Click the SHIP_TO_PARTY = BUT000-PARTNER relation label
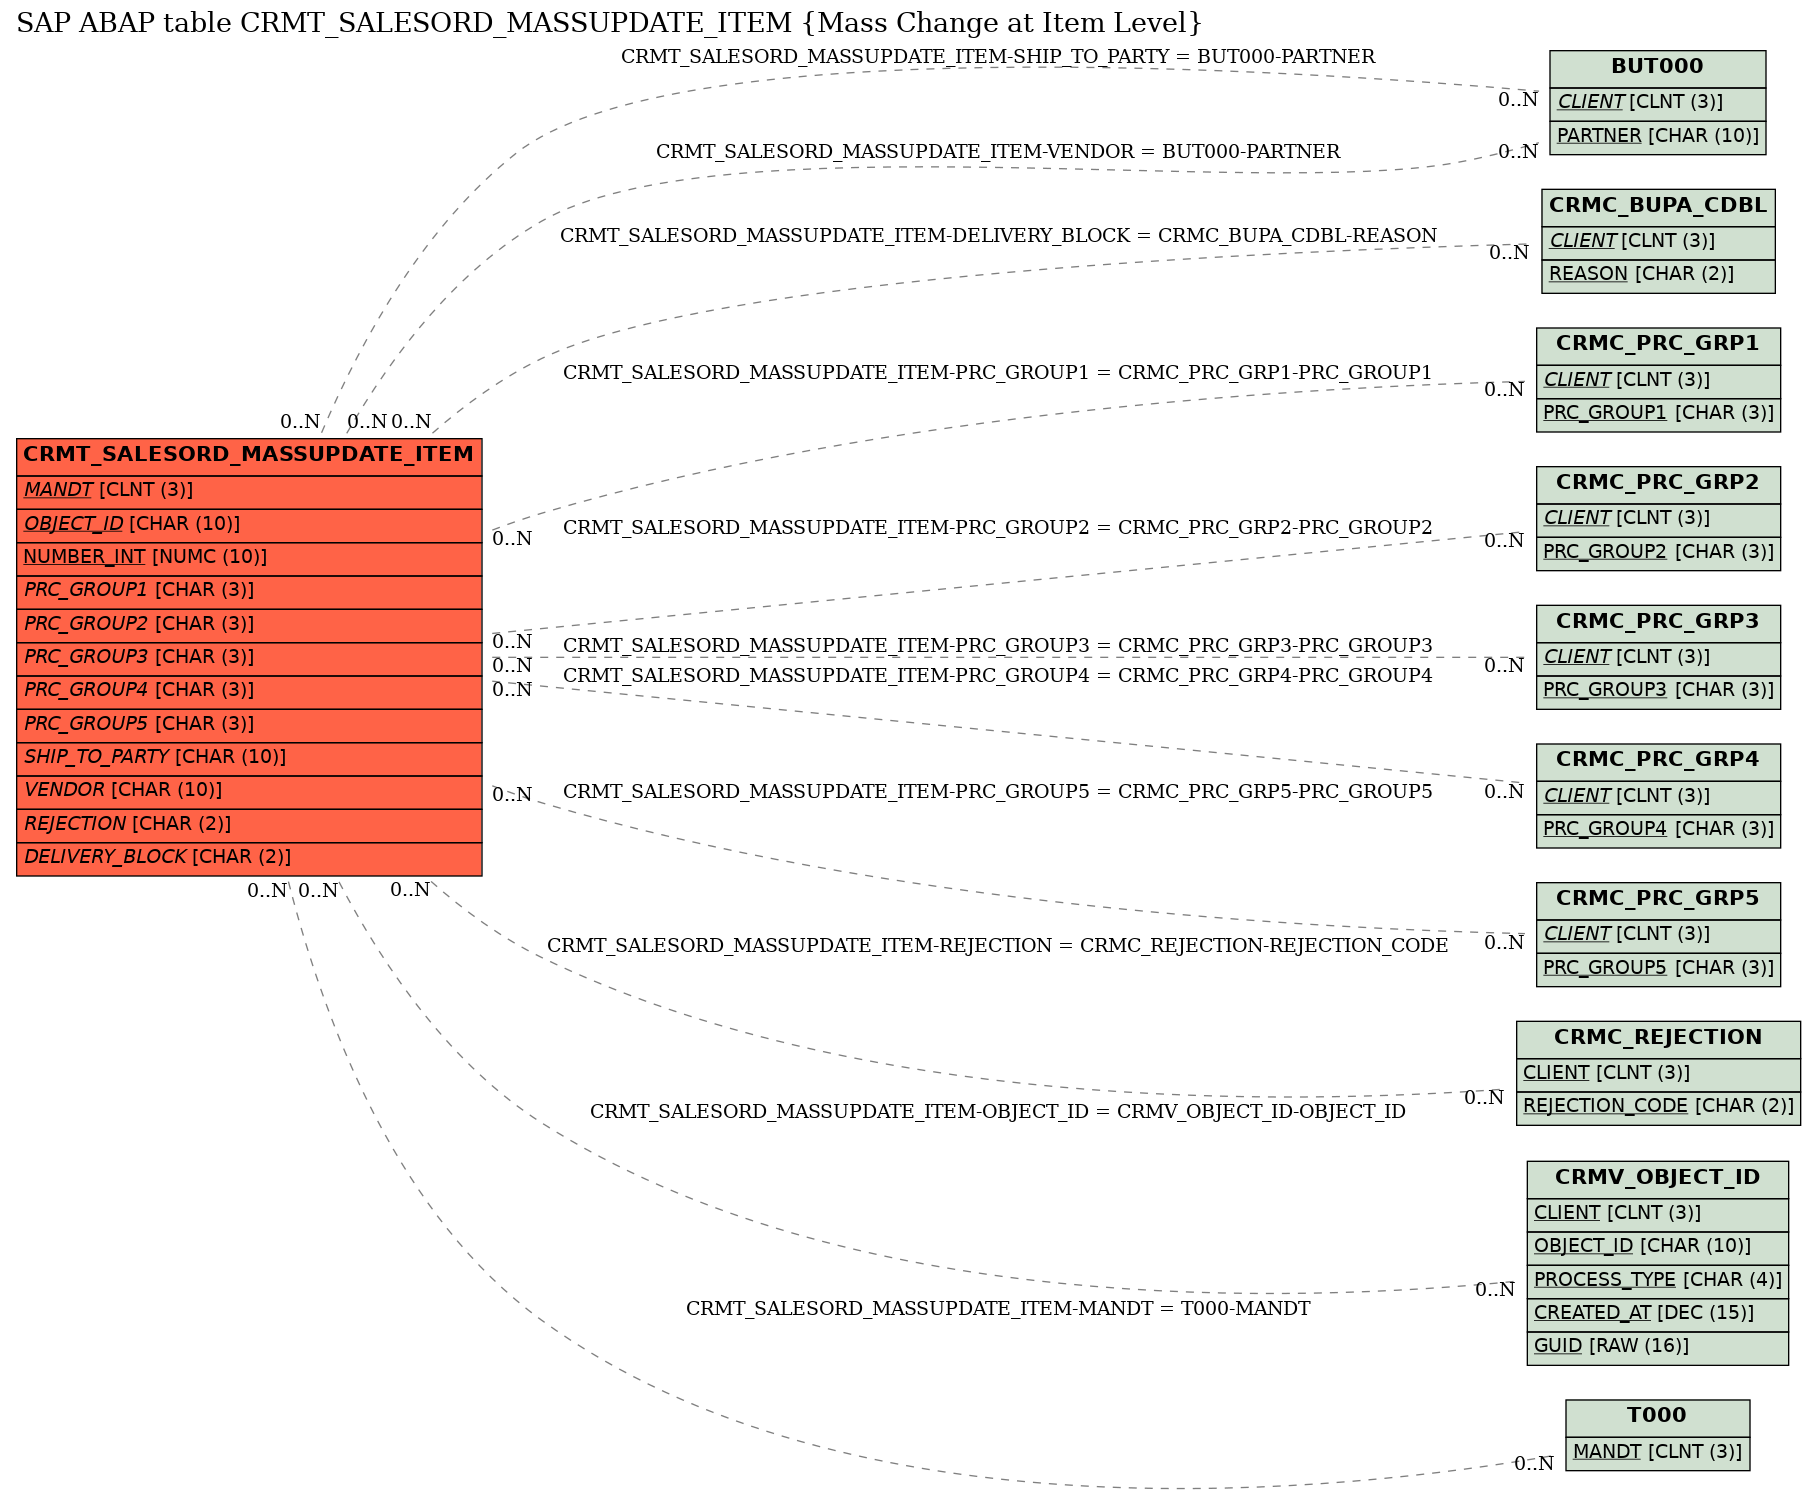The image size is (1816, 1494). click(x=998, y=57)
